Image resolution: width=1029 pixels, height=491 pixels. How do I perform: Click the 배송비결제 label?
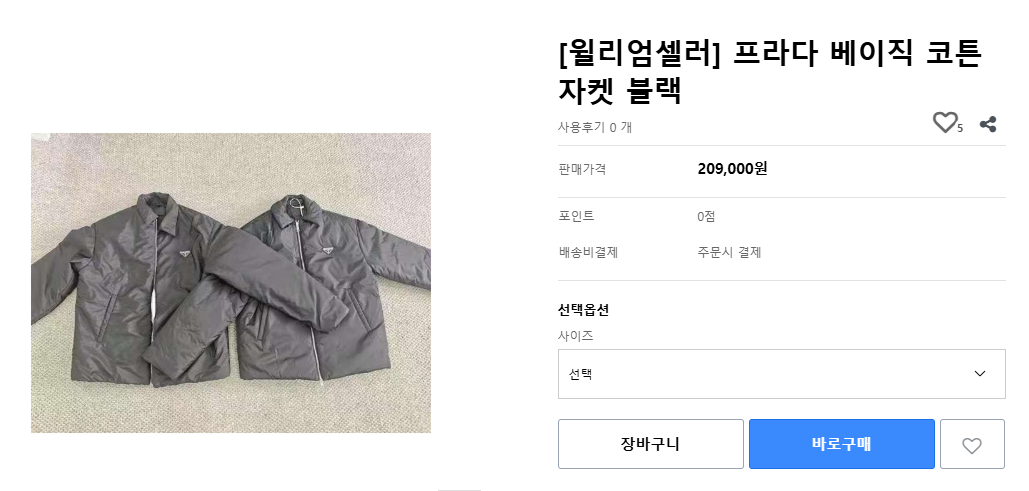tap(588, 252)
